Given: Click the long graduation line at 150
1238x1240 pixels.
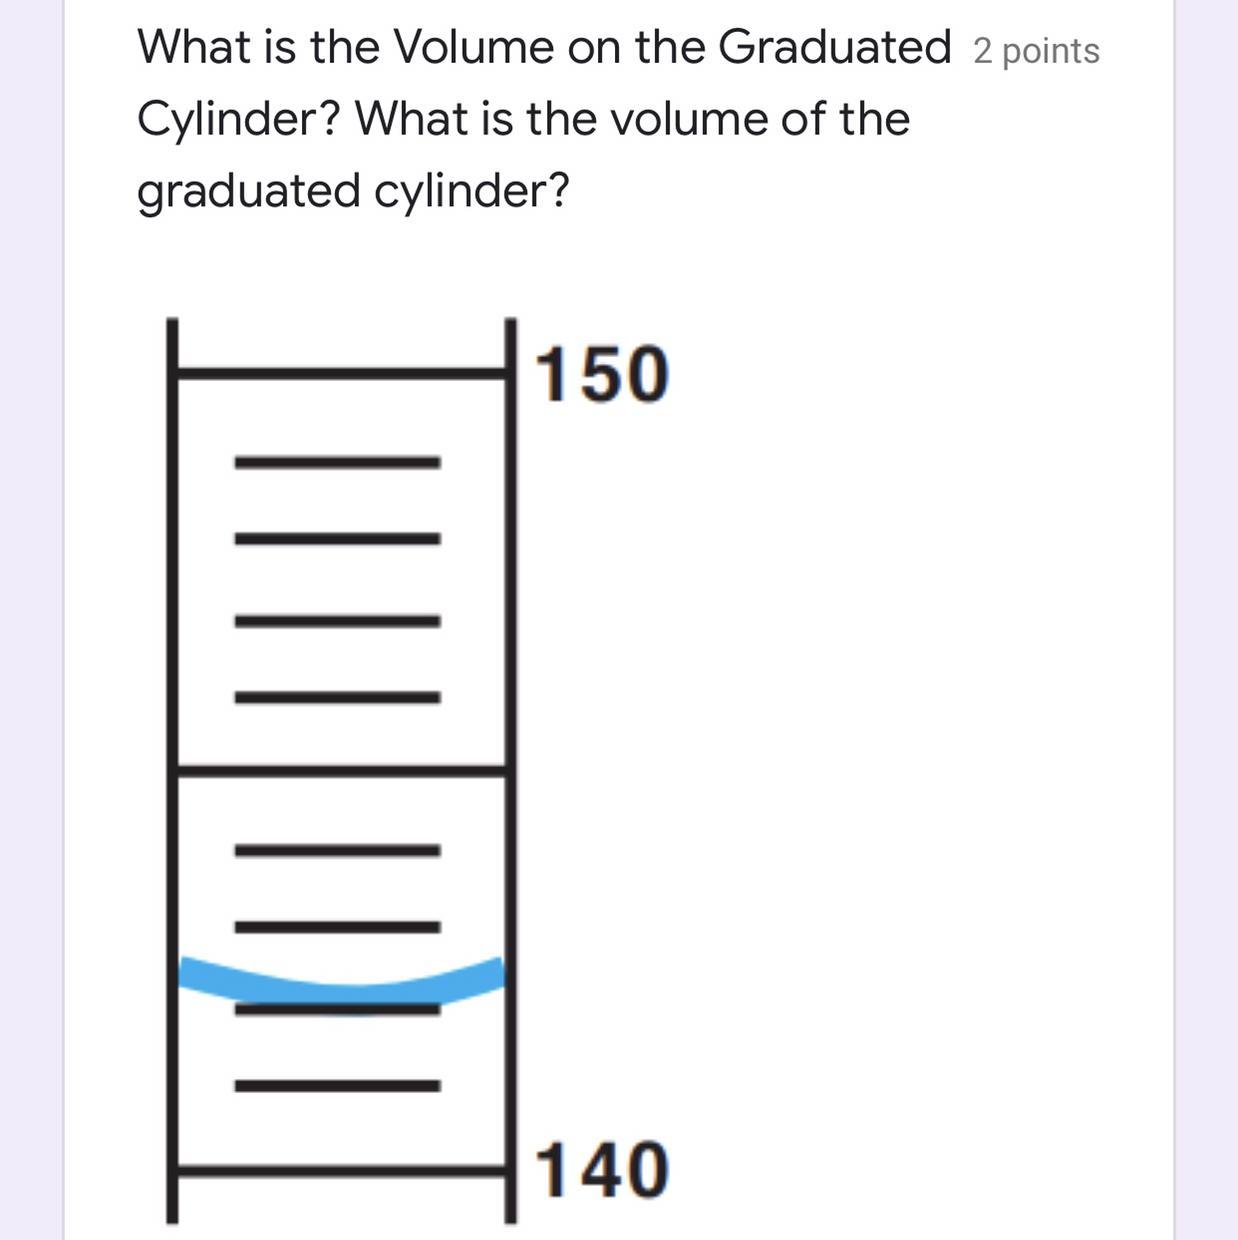Looking at the screenshot, I should pyautogui.click(x=340, y=374).
